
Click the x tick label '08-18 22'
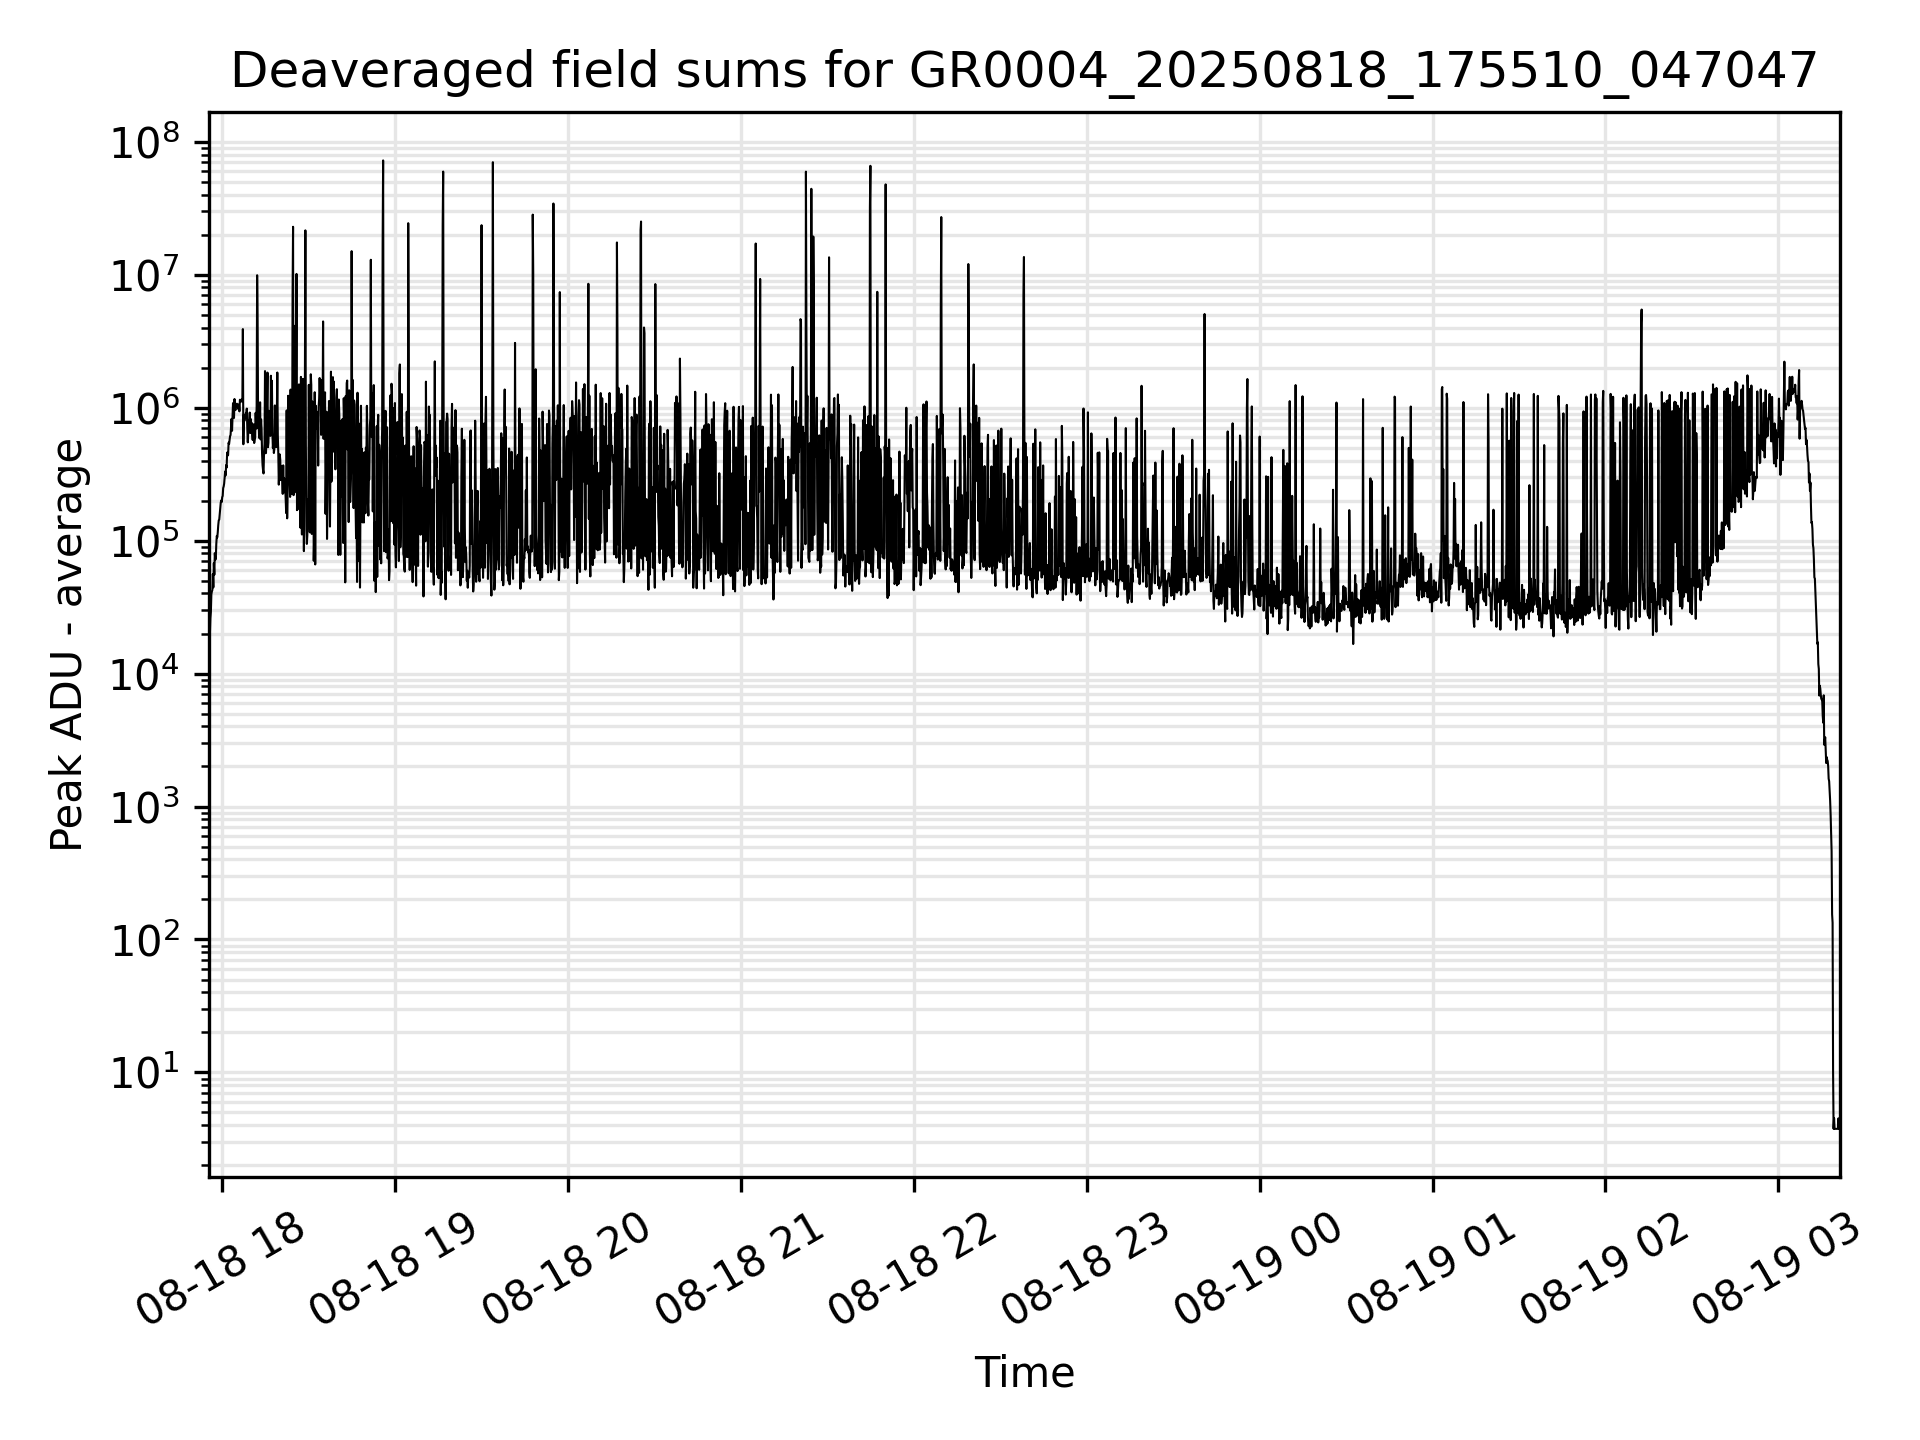(x=913, y=1270)
